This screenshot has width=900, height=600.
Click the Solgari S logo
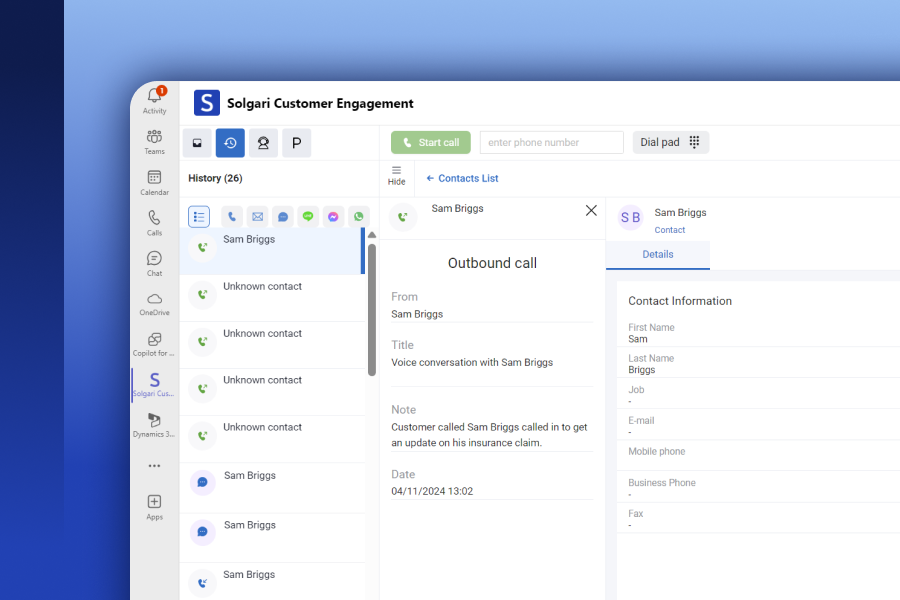[x=207, y=103]
